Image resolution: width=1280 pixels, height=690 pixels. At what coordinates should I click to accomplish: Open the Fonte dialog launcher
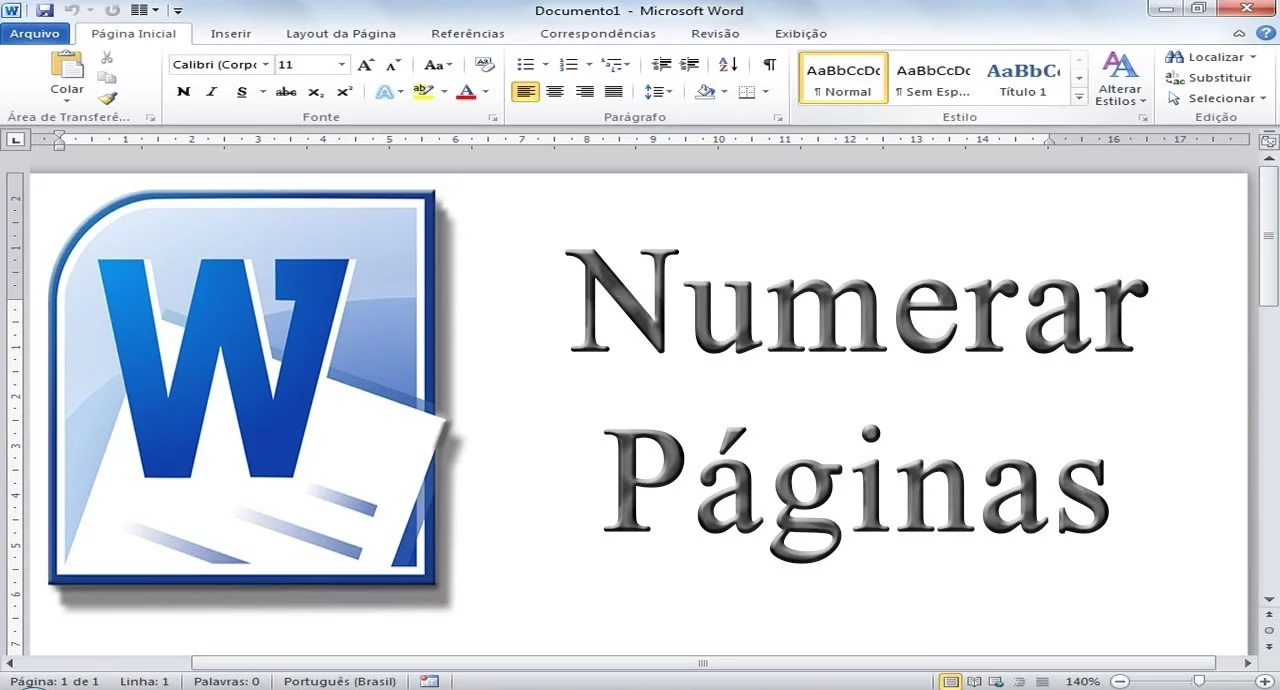click(x=493, y=118)
